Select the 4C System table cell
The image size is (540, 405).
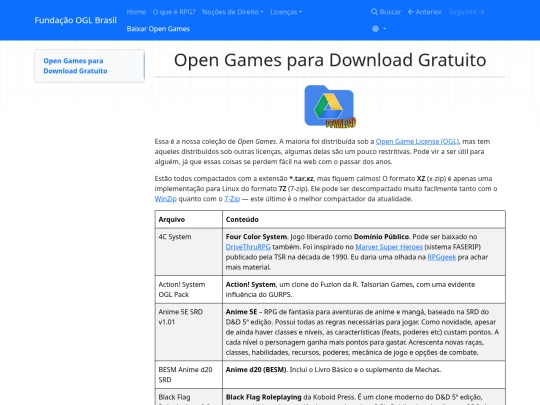tap(189, 252)
